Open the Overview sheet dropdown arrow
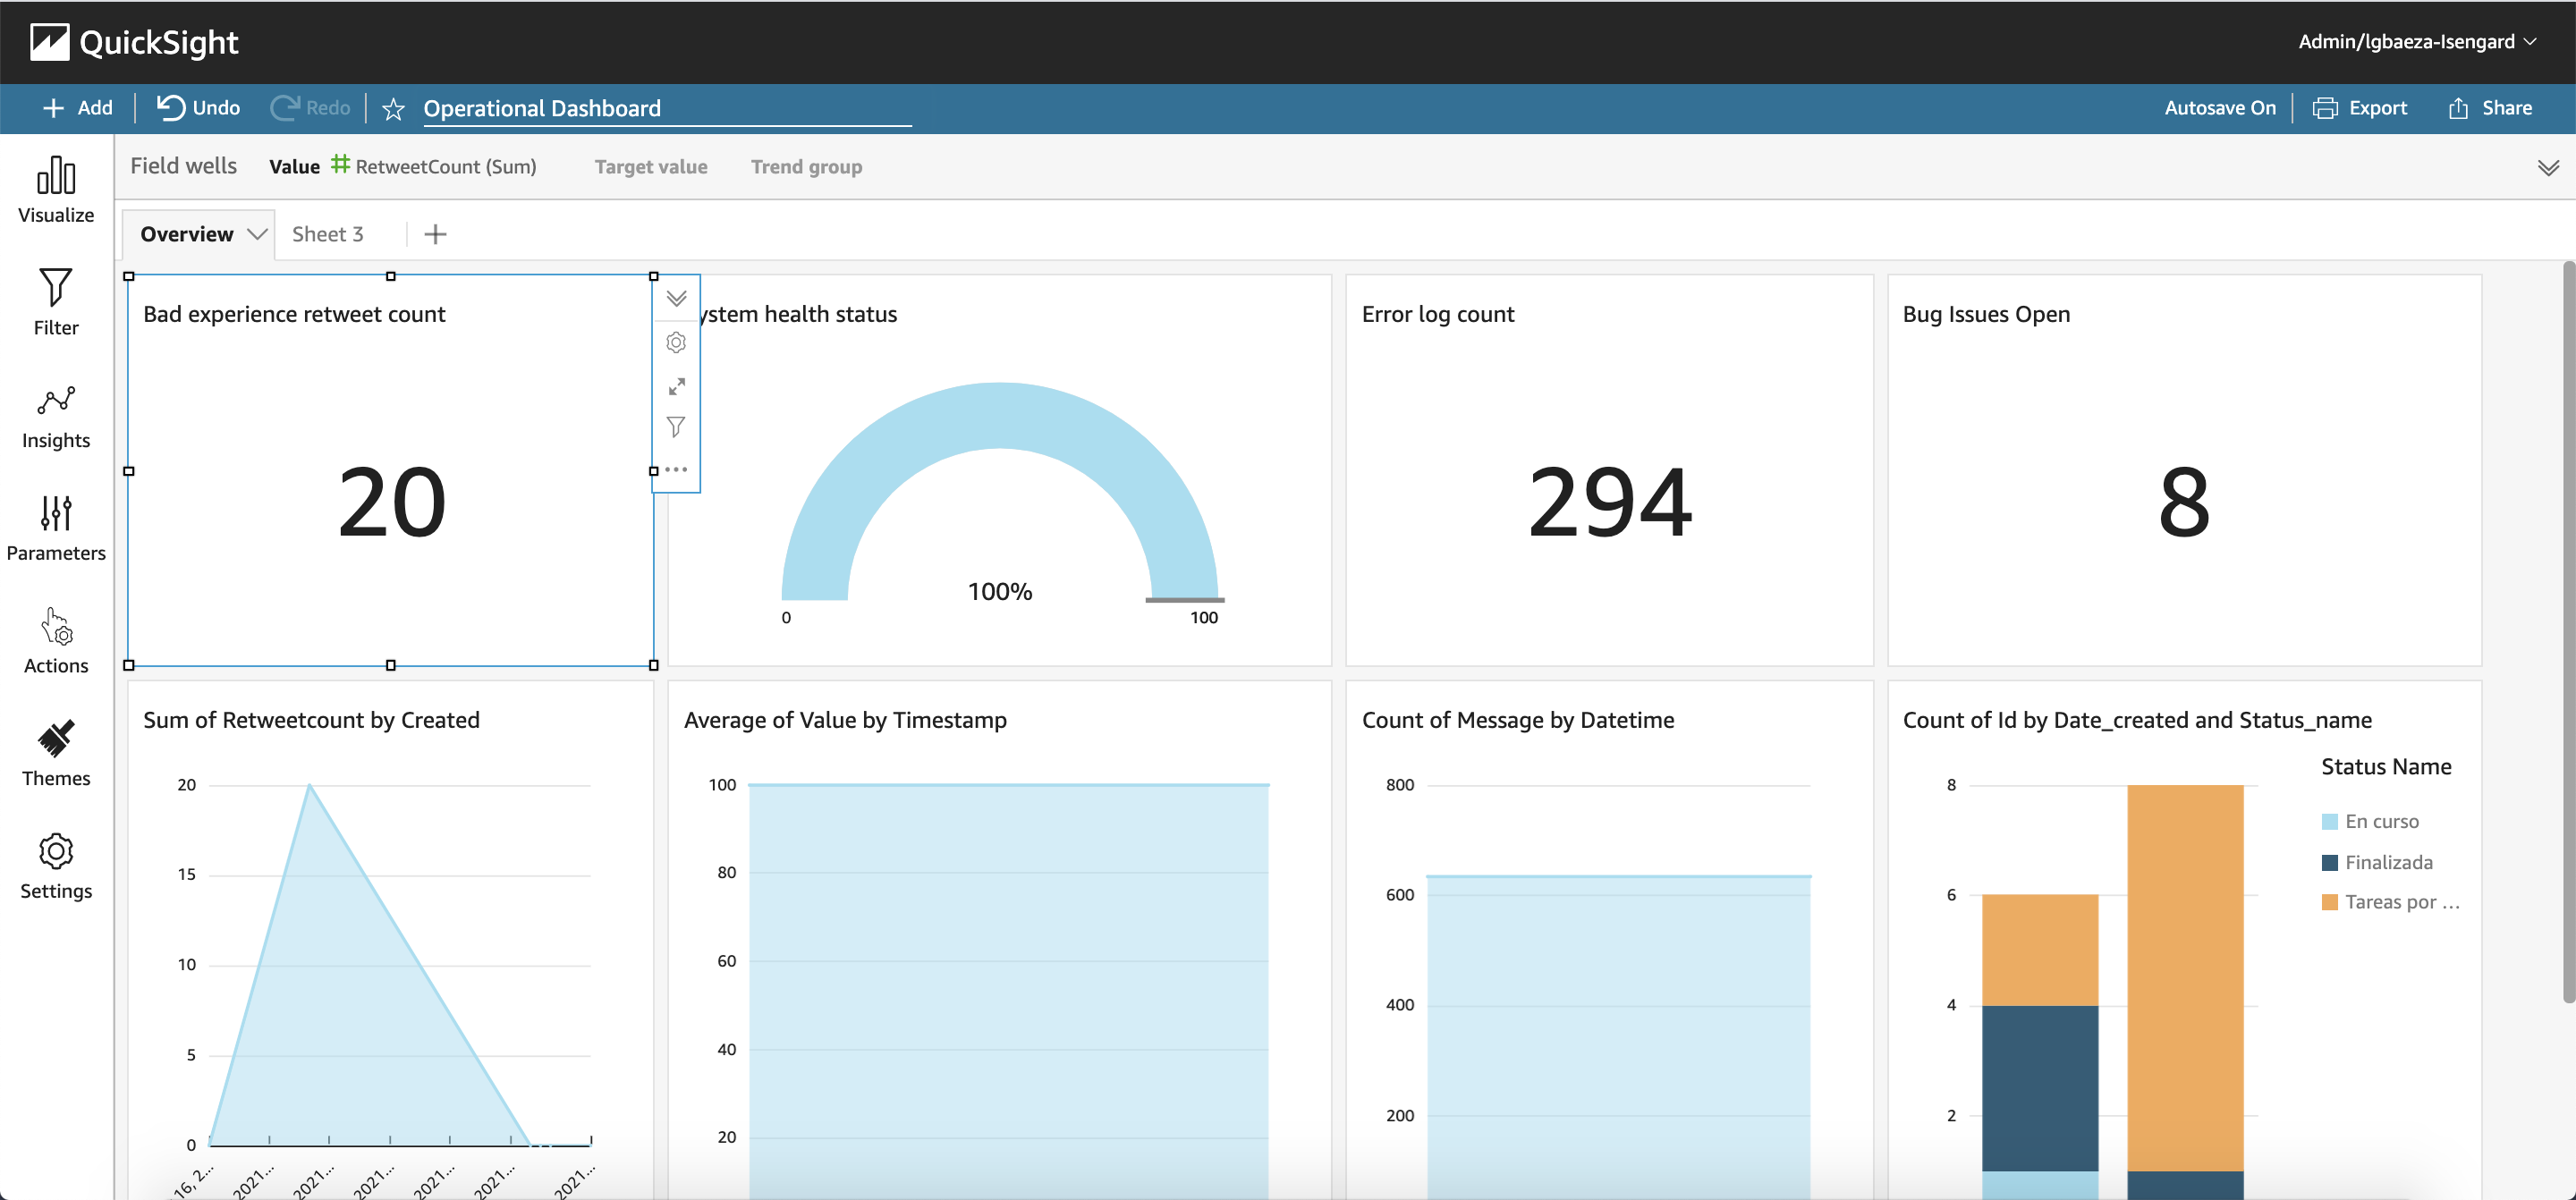This screenshot has width=2576, height=1200. pyautogui.click(x=257, y=234)
